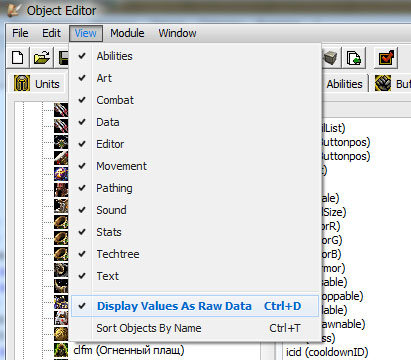411x360 pixels.
Task: Open the Edit menu
Action: point(51,33)
